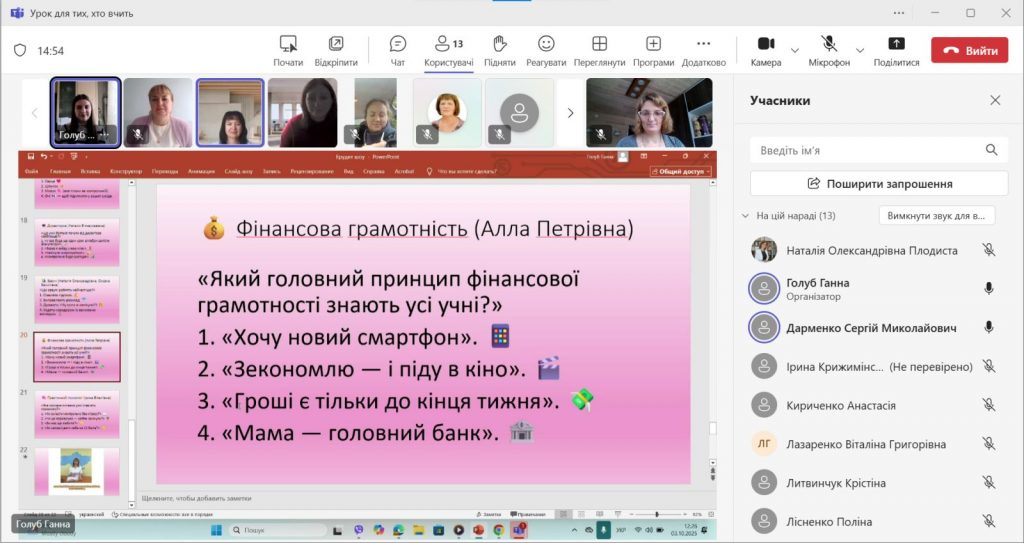
Task: Click the 'Введіть ім'я' search field
Action: [x=868, y=150]
